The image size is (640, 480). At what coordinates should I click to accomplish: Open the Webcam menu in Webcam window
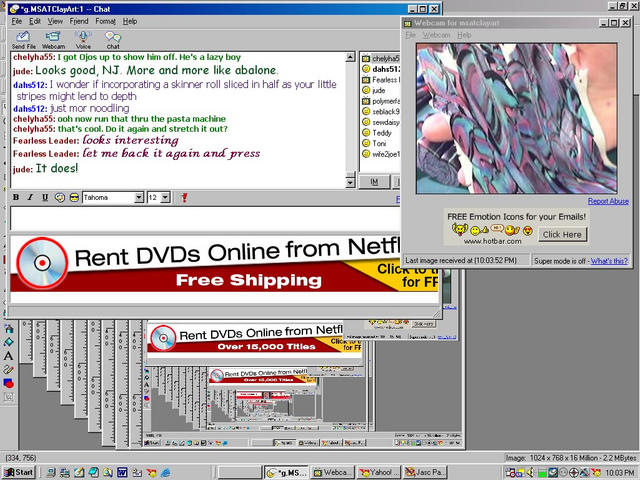point(436,35)
